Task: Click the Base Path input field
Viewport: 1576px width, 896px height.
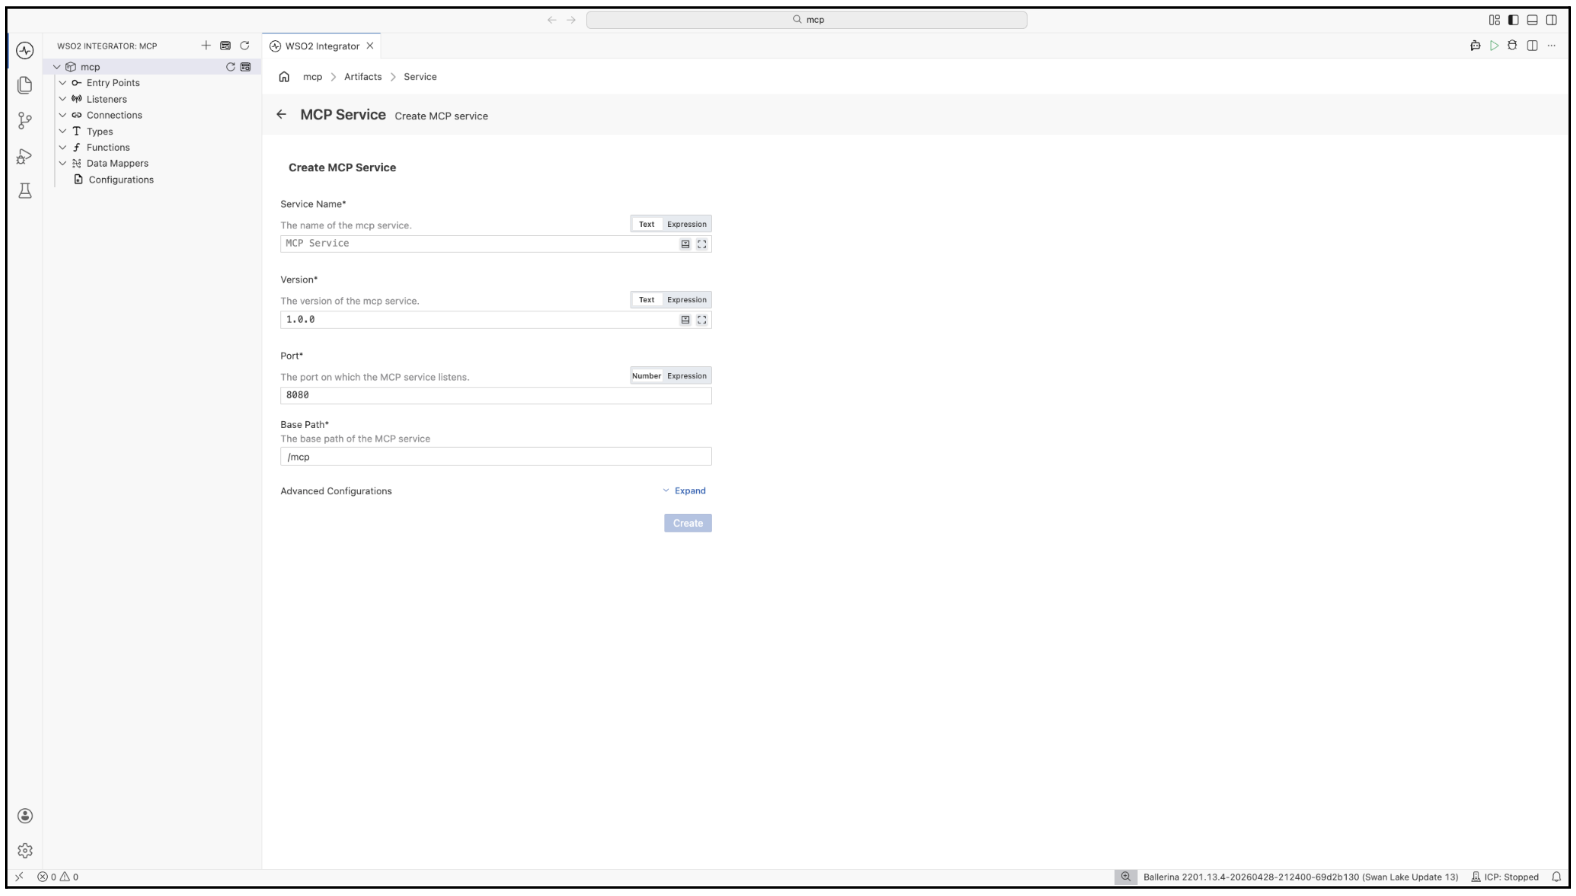Action: (496, 457)
